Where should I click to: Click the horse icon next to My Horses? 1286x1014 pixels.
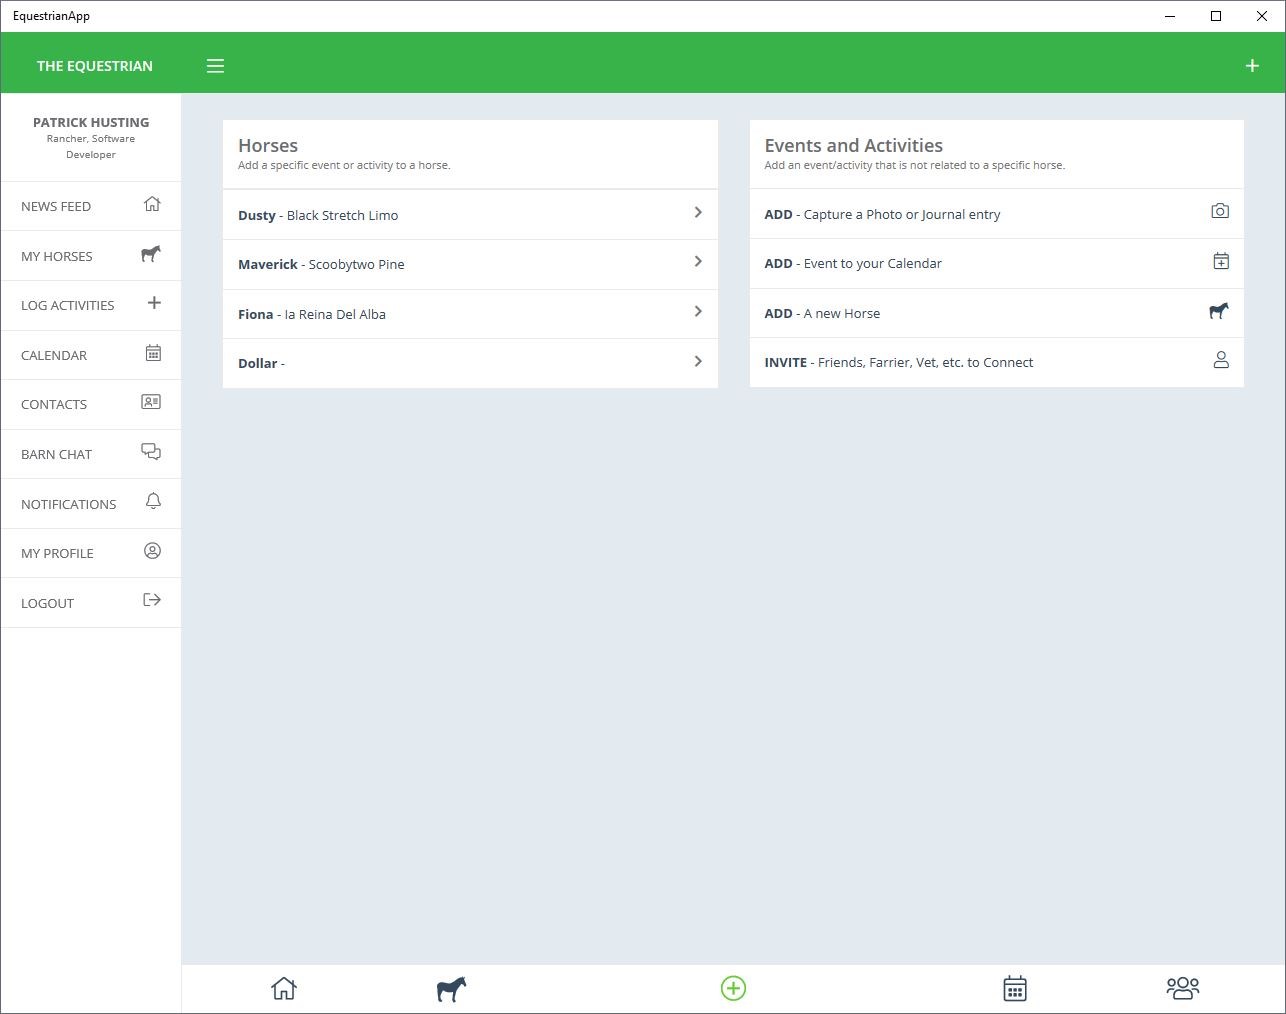(151, 254)
